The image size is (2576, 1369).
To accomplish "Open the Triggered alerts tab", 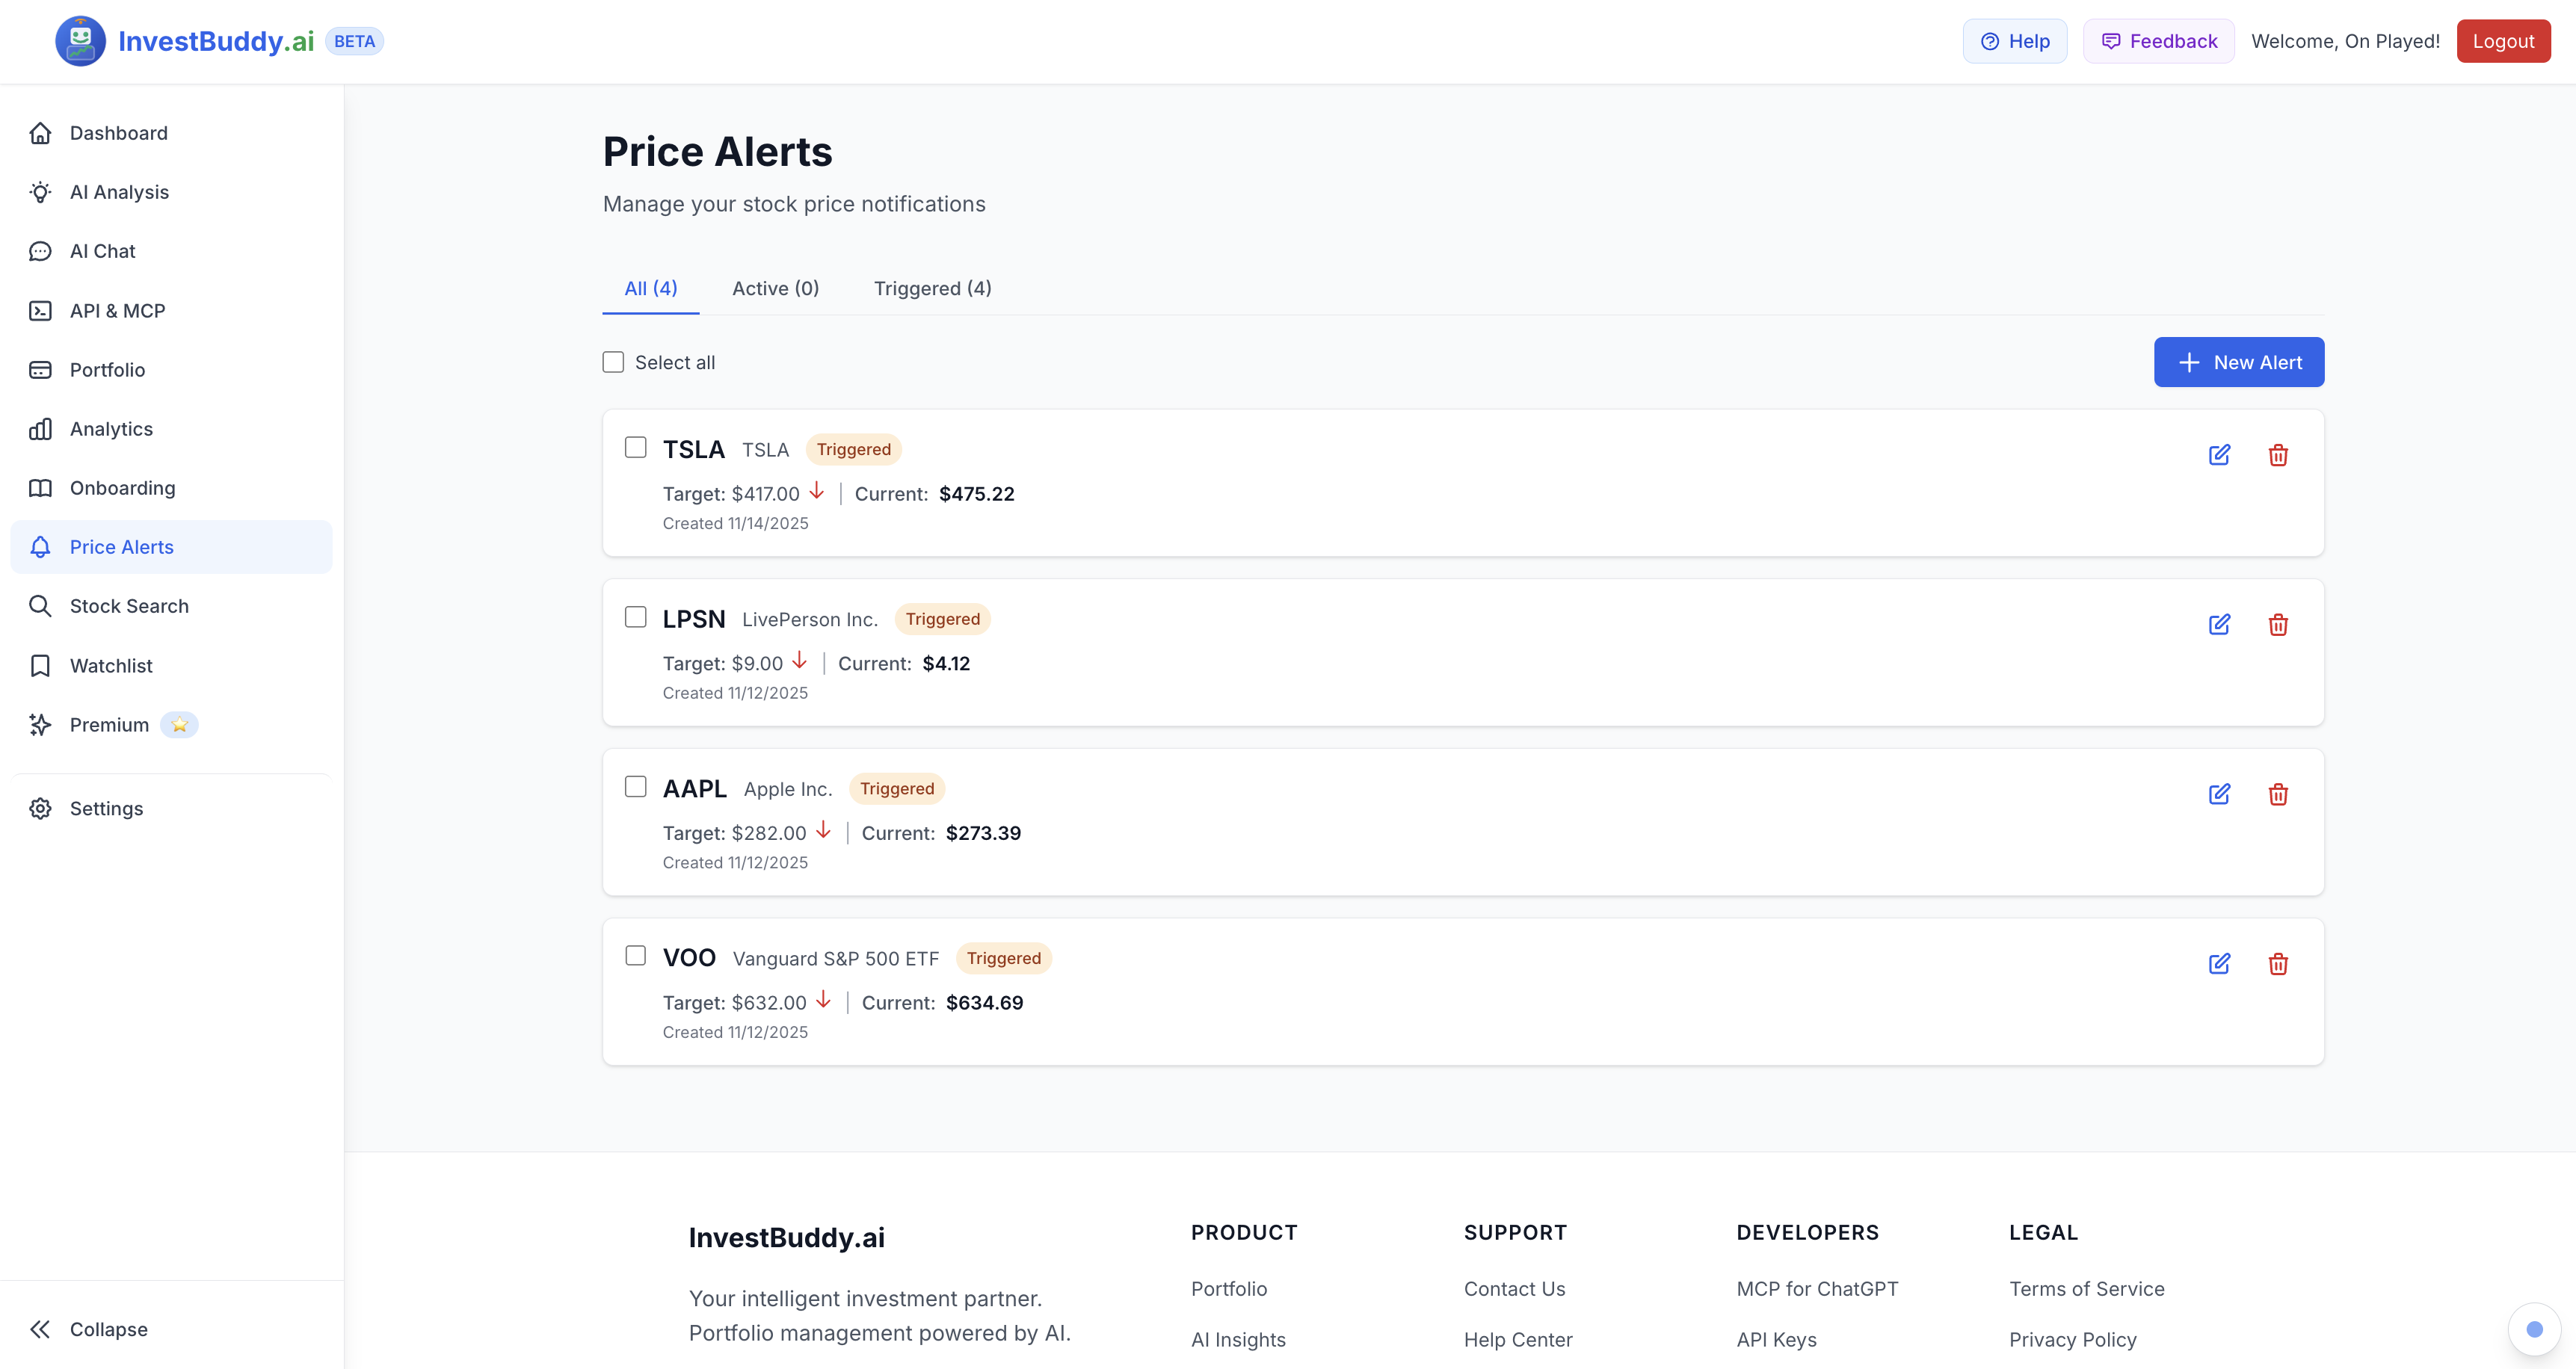I will [932, 288].
